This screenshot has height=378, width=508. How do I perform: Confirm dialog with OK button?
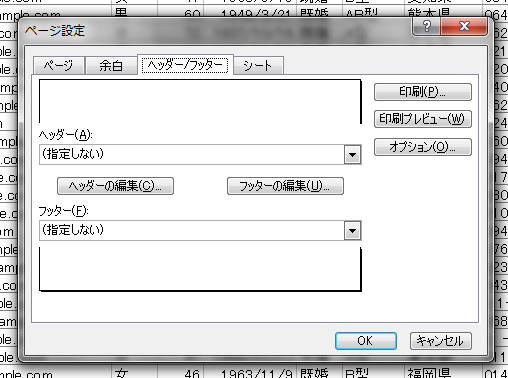(366, 341)
